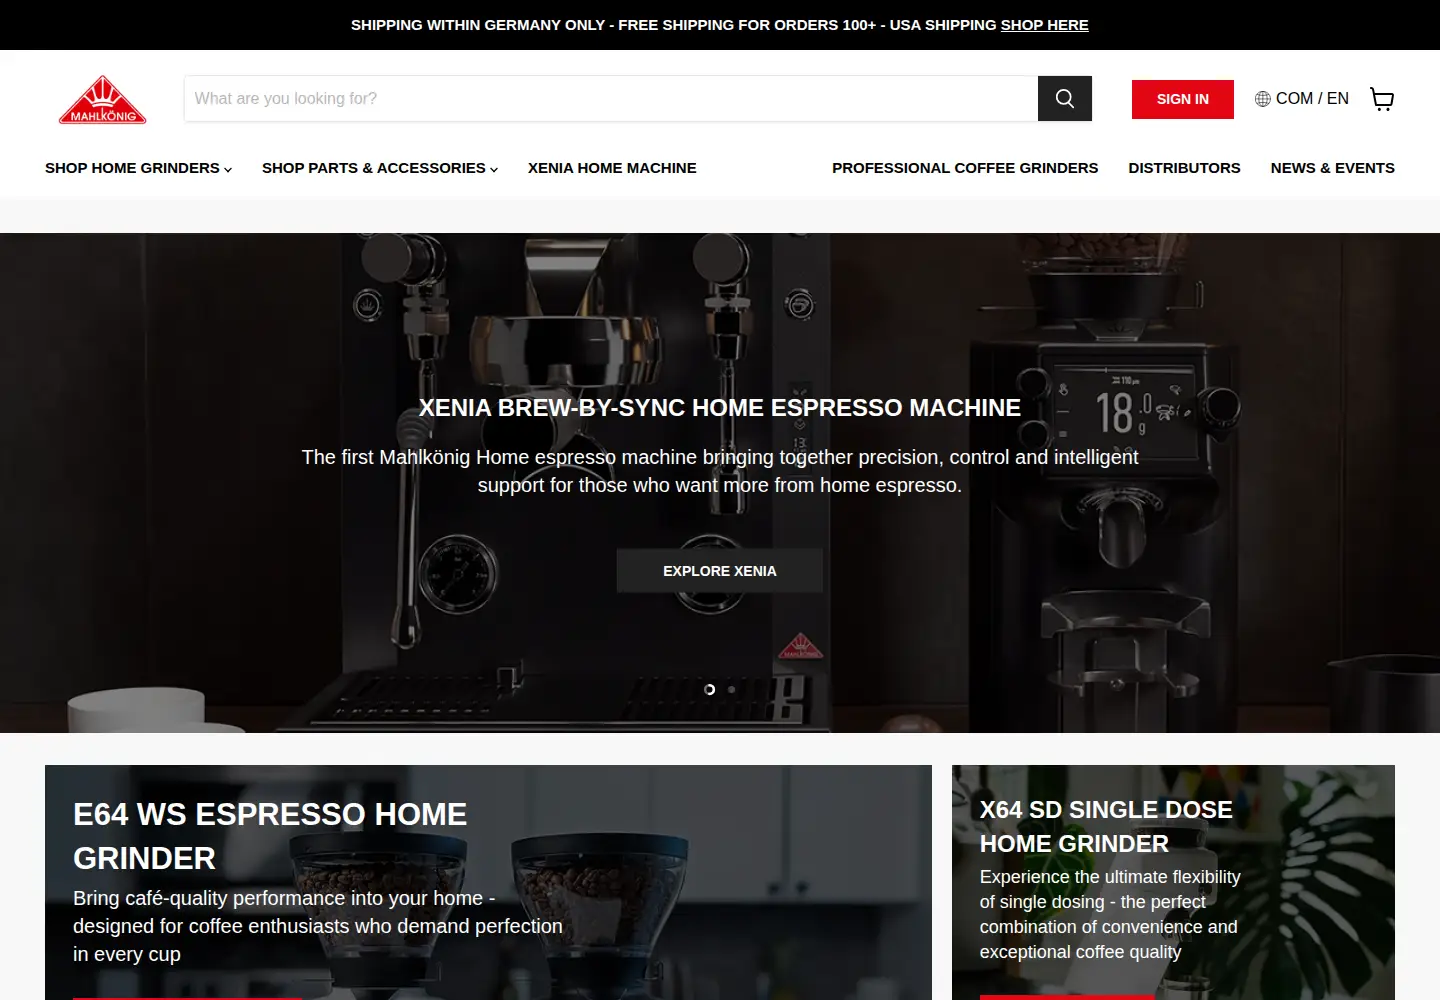
Task: Select the second carousel slide dot
Action: point(732,689)
